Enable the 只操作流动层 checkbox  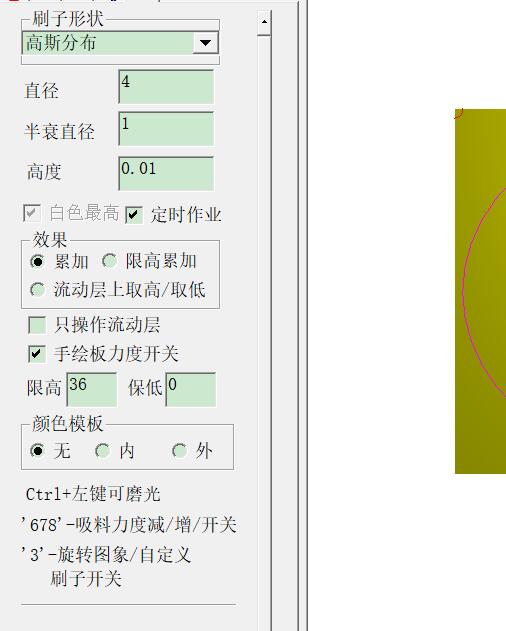pyautogui.click(x=37, y=325)
